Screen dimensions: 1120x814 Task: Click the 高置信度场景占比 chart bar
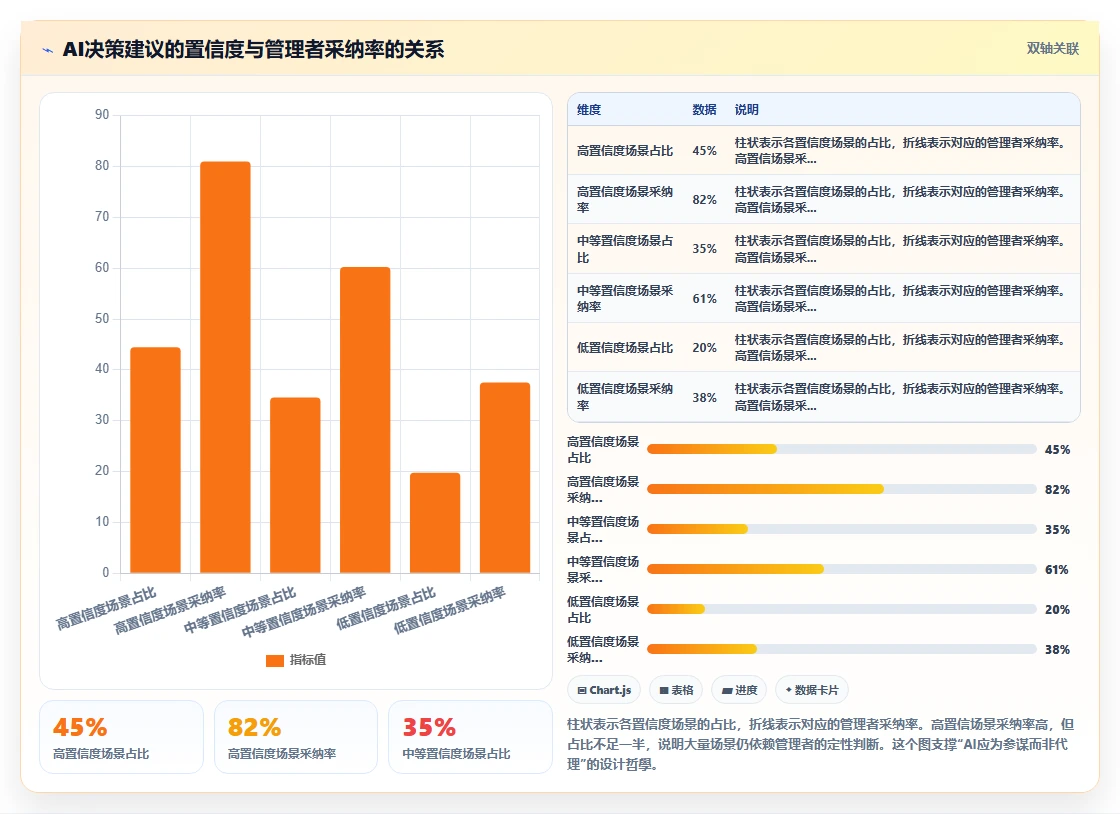pos(156,460)
